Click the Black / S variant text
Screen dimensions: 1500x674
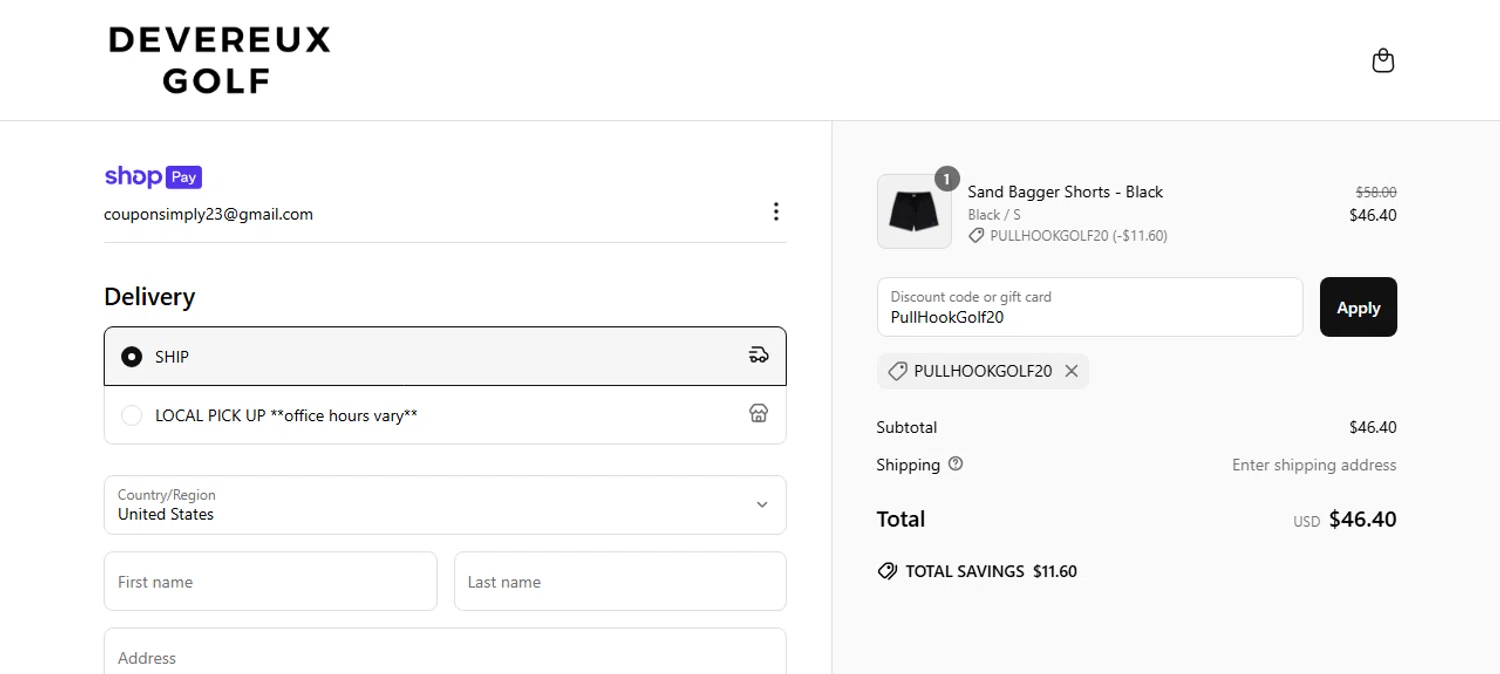(994, 214)
